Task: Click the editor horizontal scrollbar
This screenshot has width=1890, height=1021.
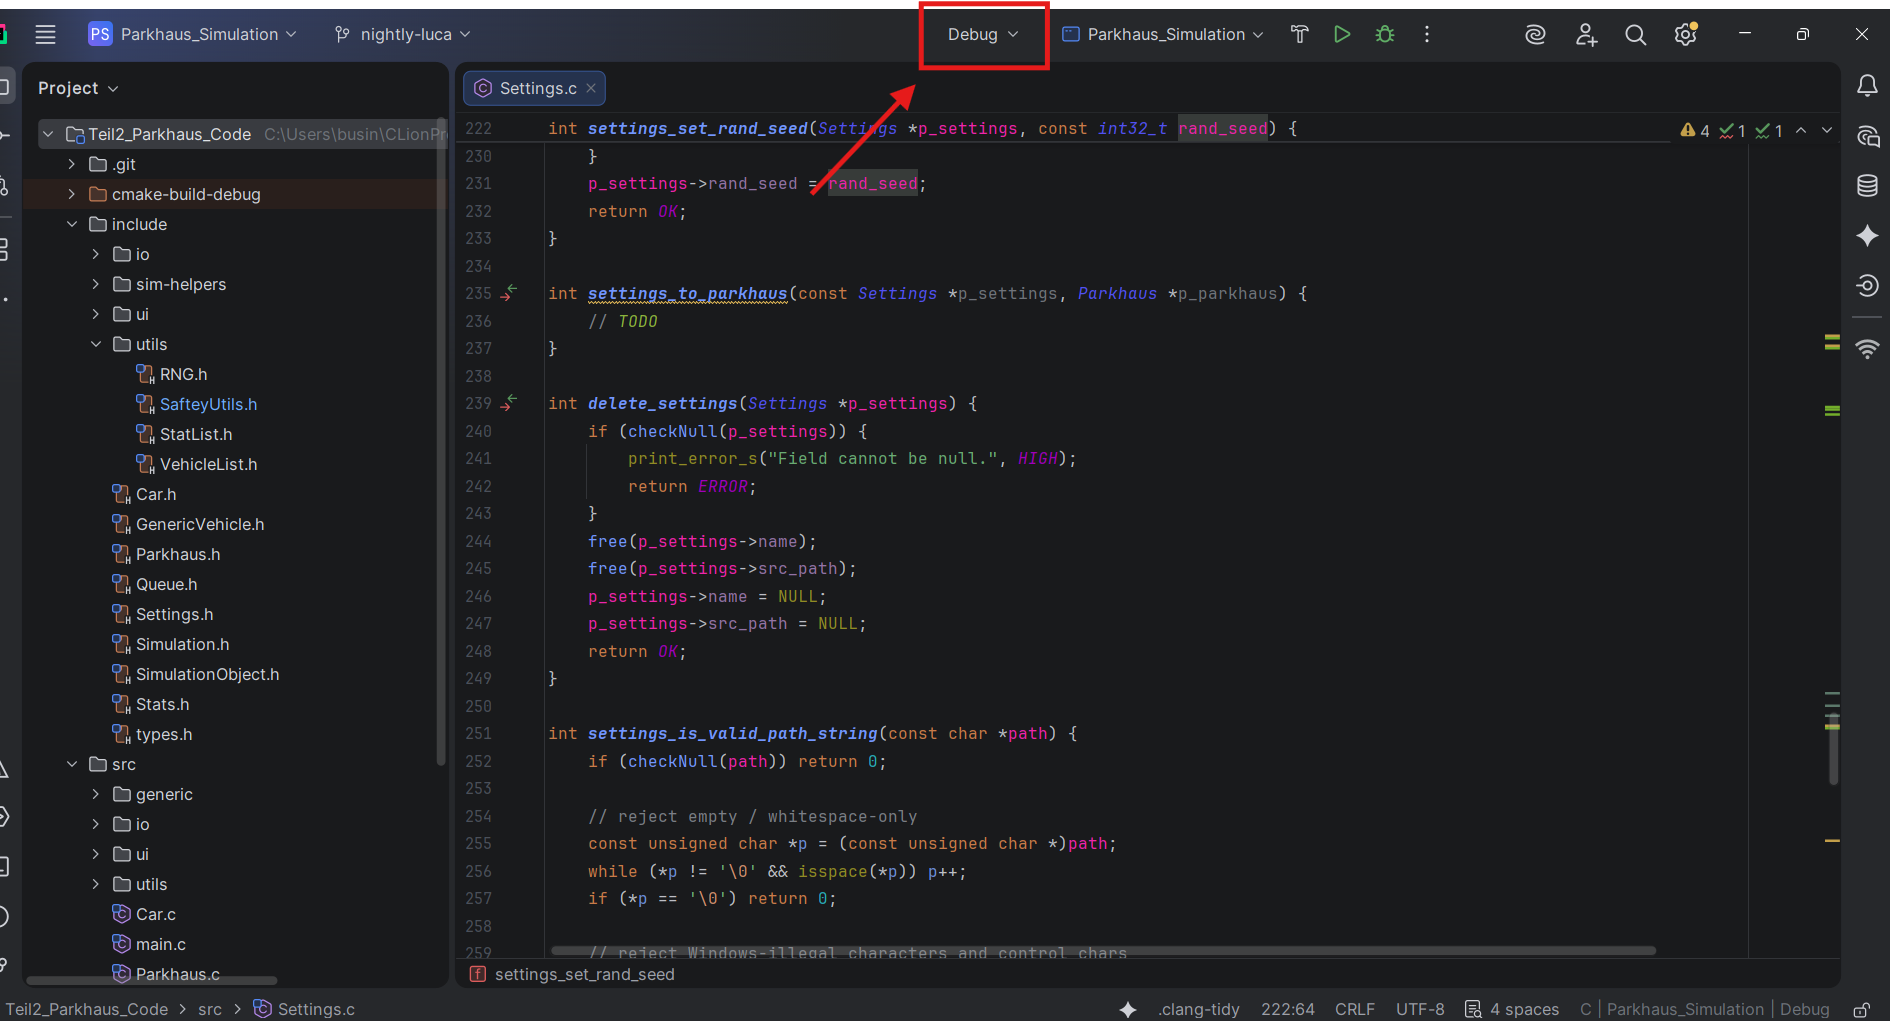Action: tap(1103, 950)
